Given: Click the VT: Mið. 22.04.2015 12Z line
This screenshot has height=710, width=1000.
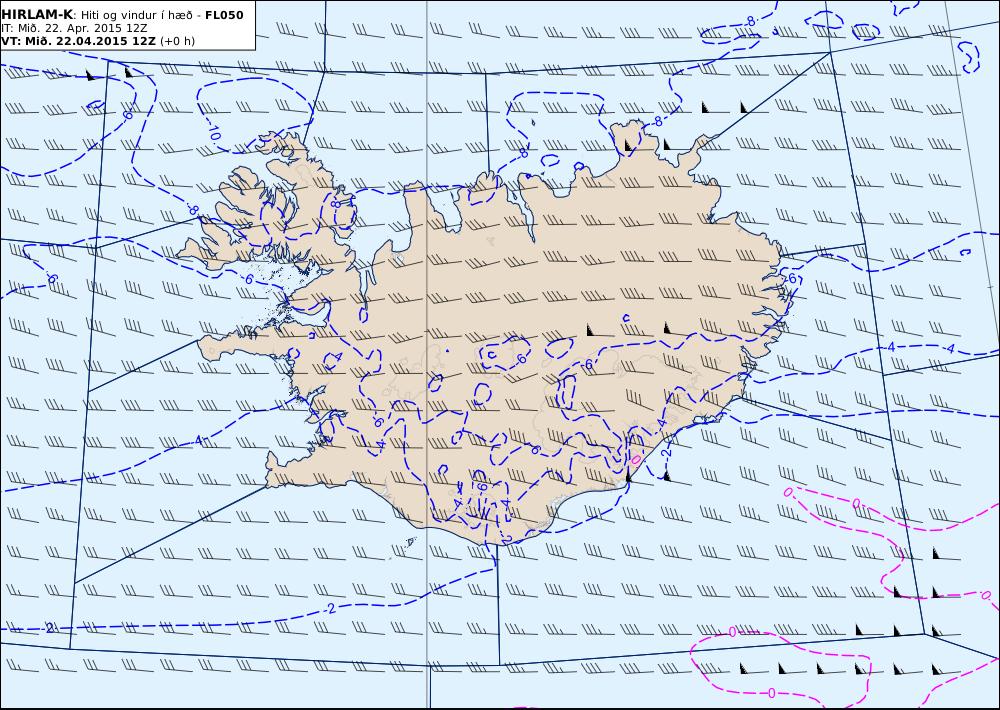Looking at the screenshot, I should coord(78,41).
